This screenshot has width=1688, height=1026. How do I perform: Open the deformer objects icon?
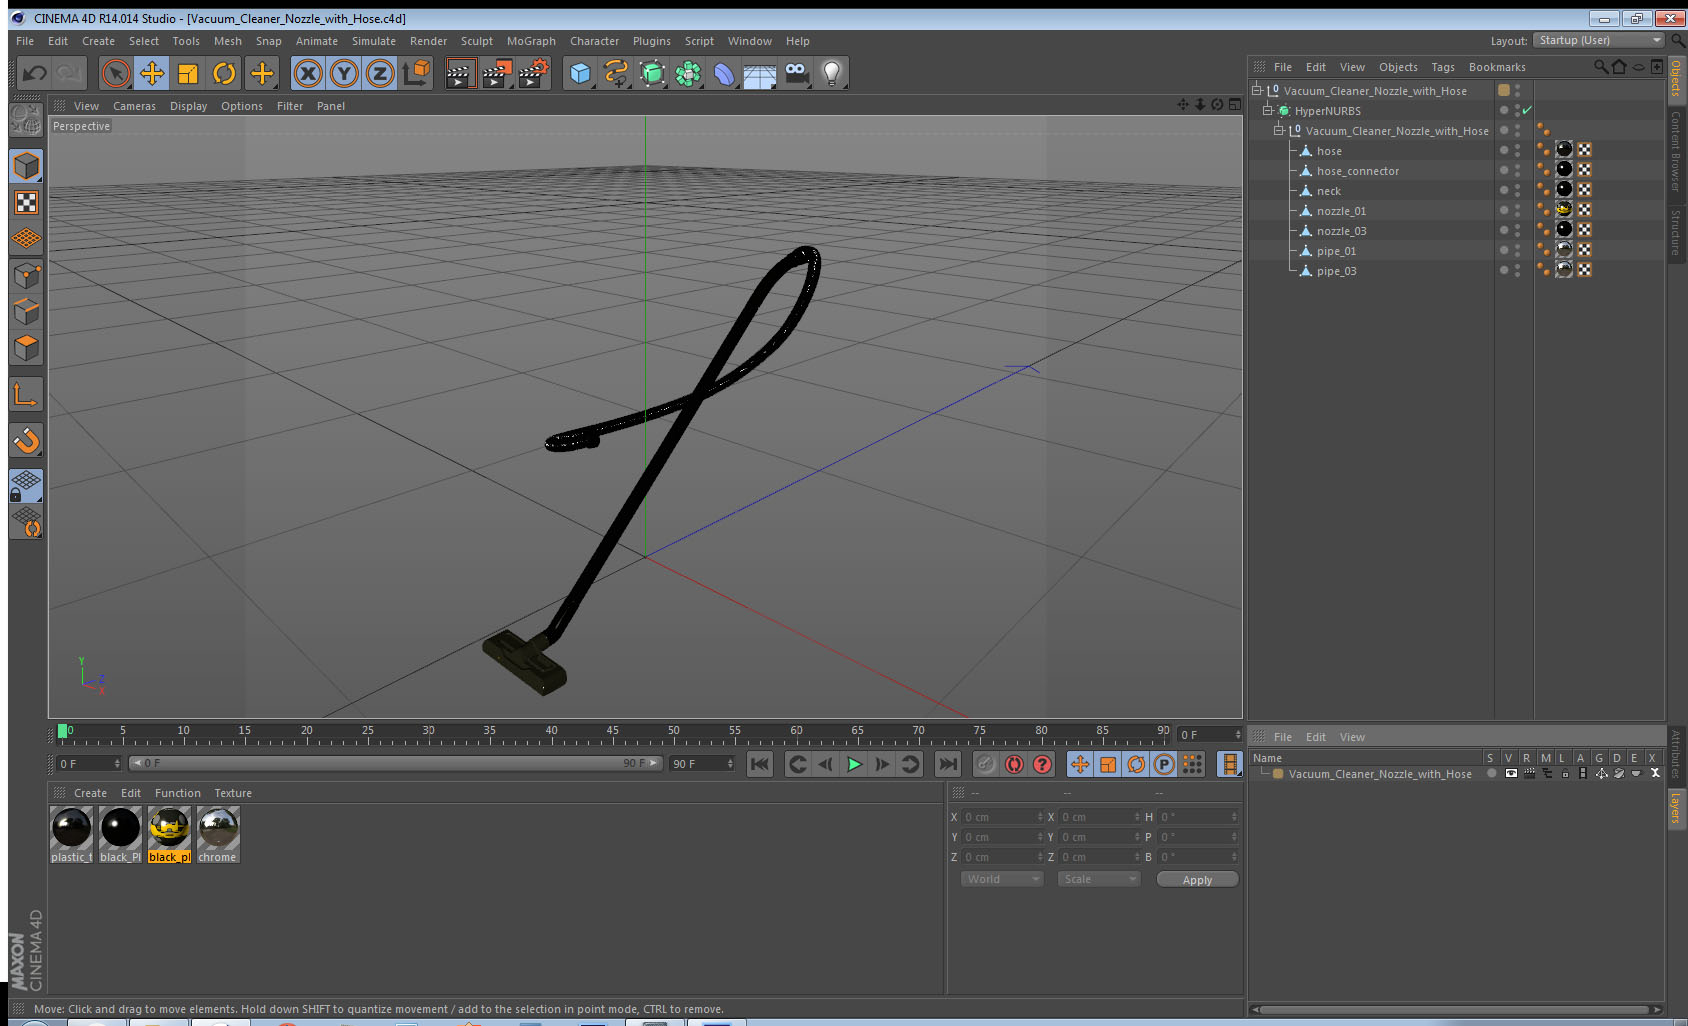pyautogui.click(x=724, y=73)
